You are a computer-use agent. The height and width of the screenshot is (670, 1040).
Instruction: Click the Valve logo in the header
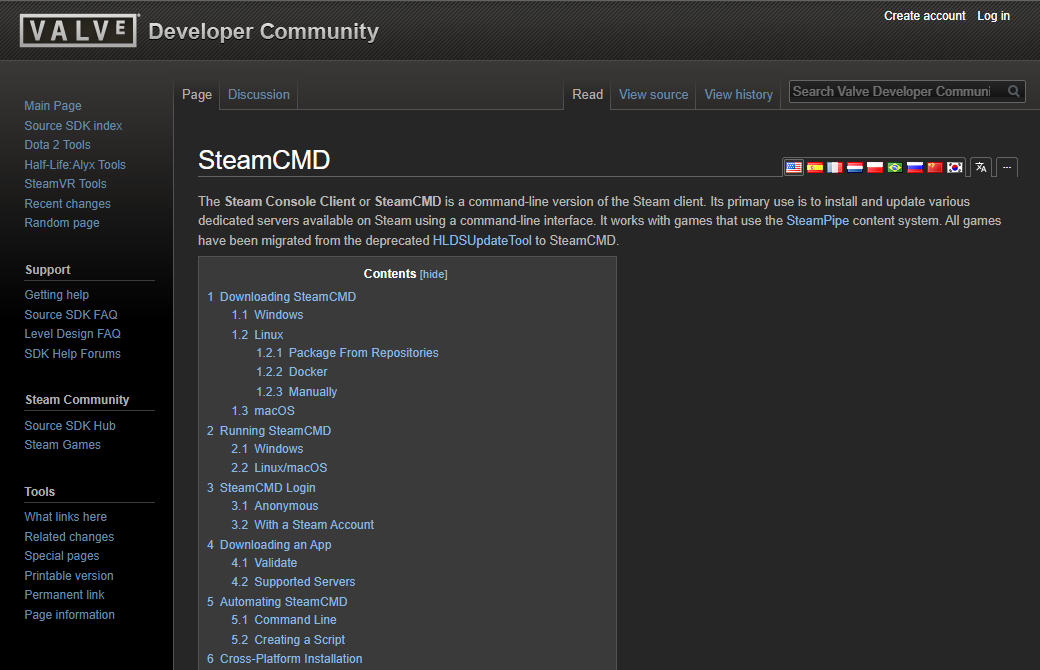click(x=79, y=31)
